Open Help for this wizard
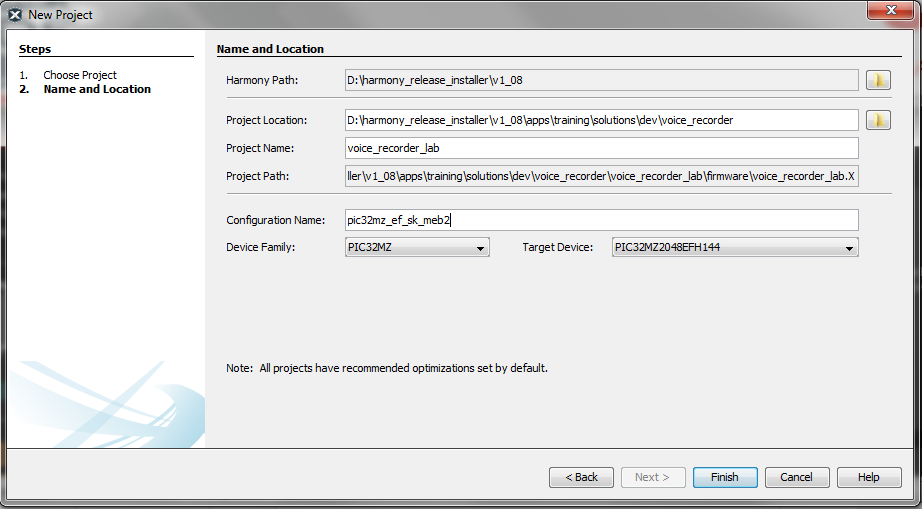Viewport: 922px width, 509px height. click(868, 477)
